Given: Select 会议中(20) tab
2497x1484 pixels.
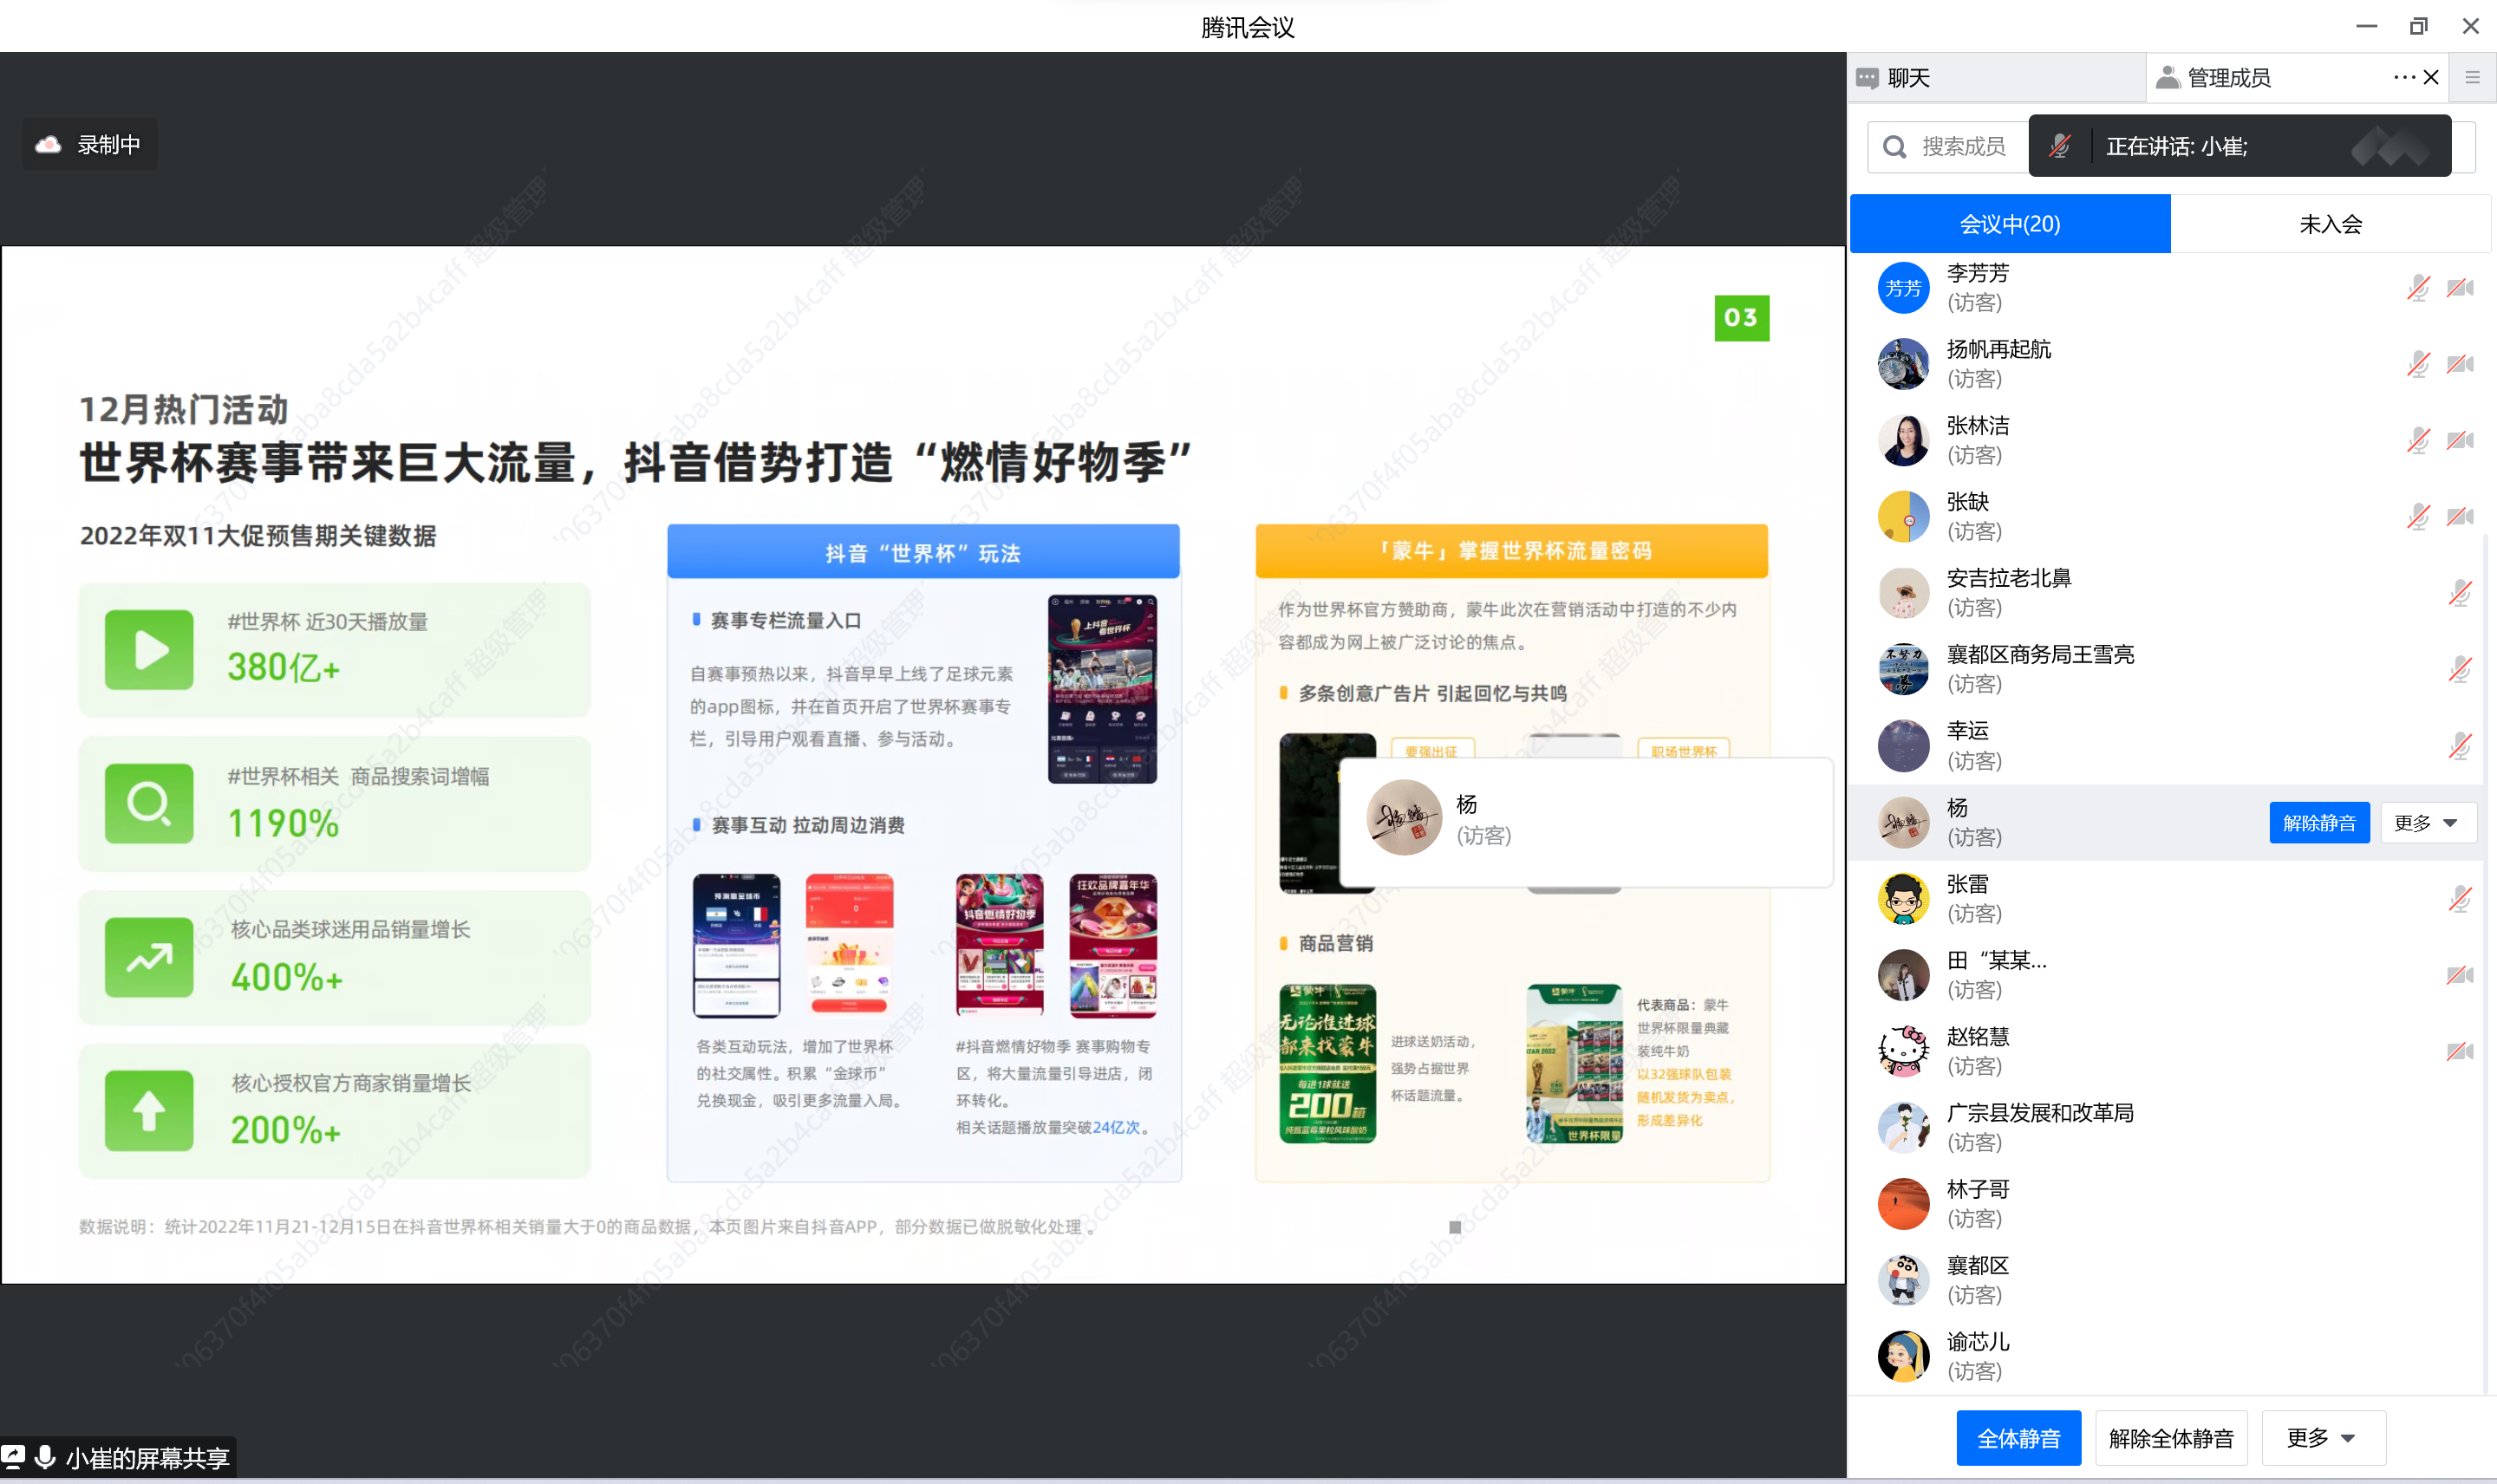Looking at the screenshot, I should point(2010,224).
